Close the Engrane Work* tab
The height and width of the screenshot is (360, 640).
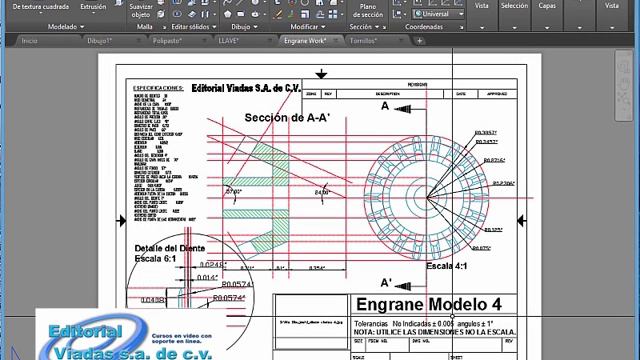336,41
